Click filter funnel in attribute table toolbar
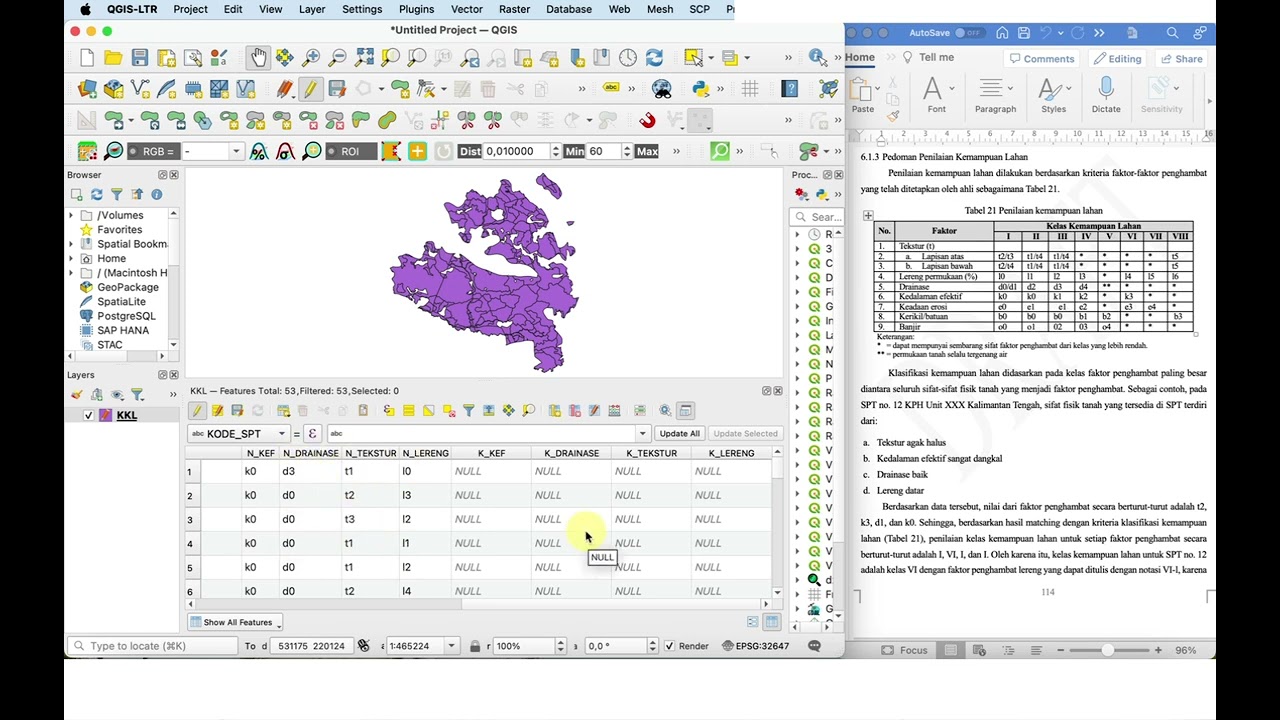Screen dimensions: 1280x720 pos(468,411)
